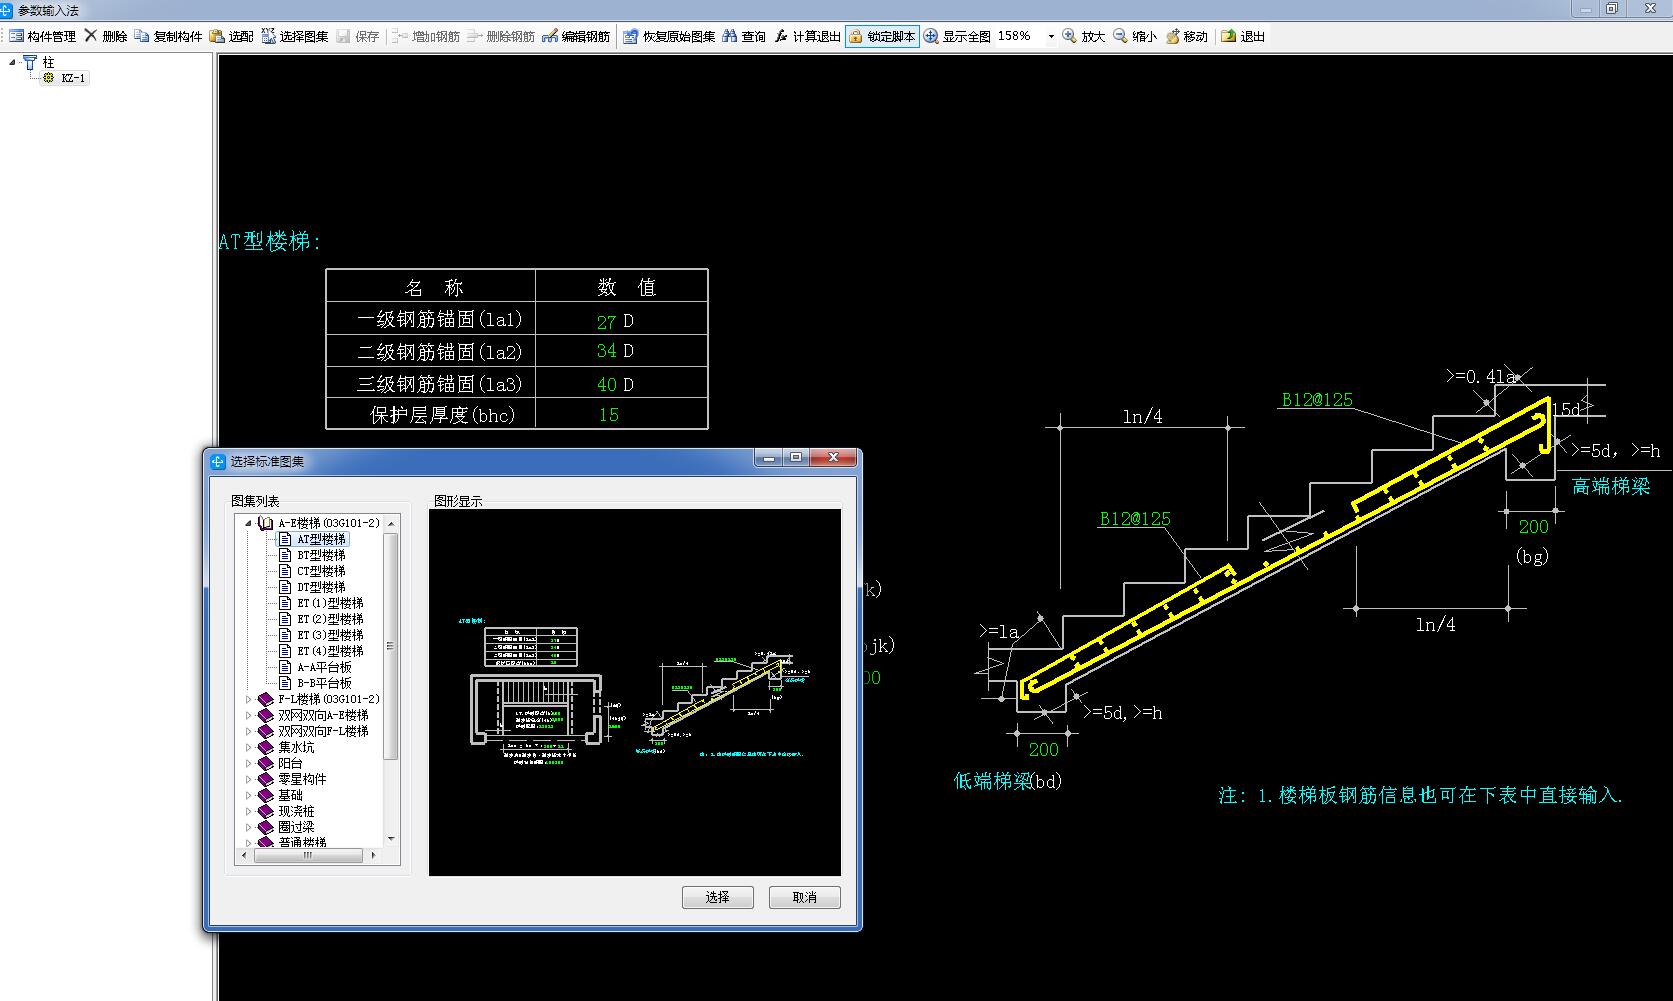Click the 查询 query binoculars button

[x=744, y=36]
